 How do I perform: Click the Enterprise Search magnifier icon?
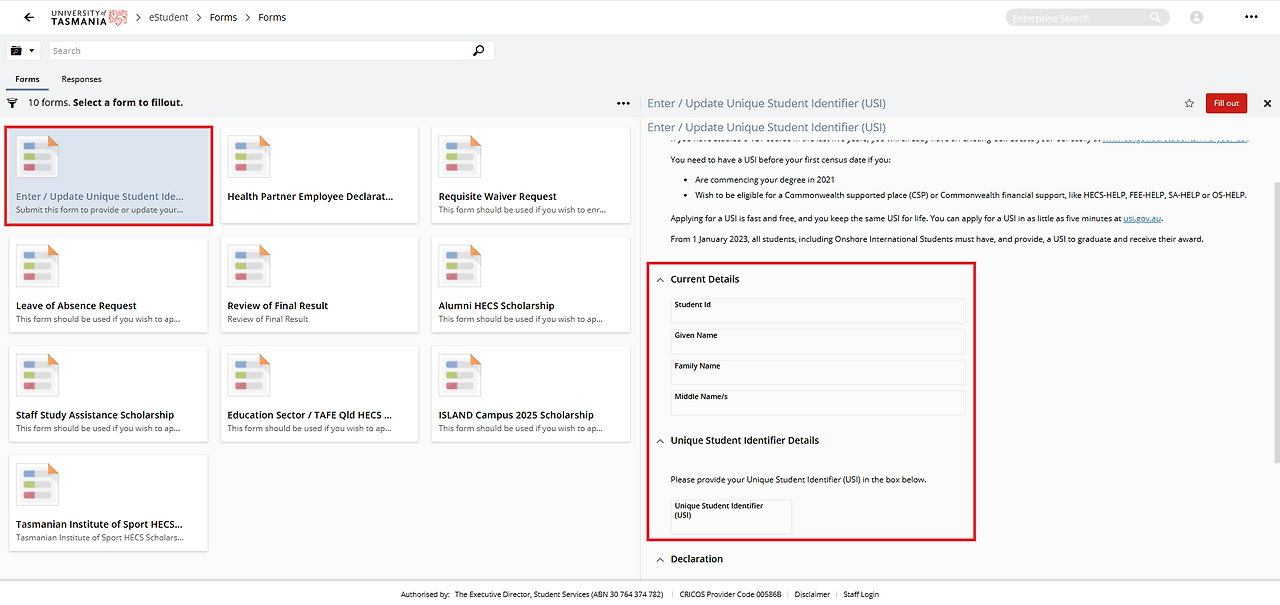click(x=1156, y=18)
